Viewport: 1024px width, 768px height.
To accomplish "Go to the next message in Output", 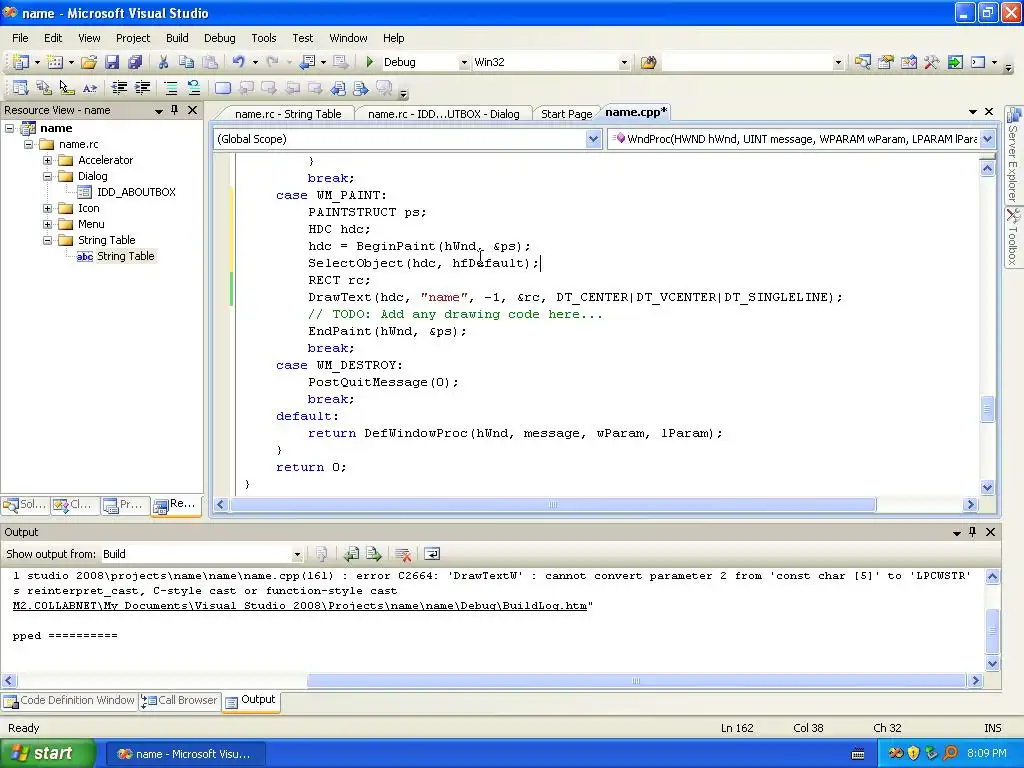I will [374, 554].
